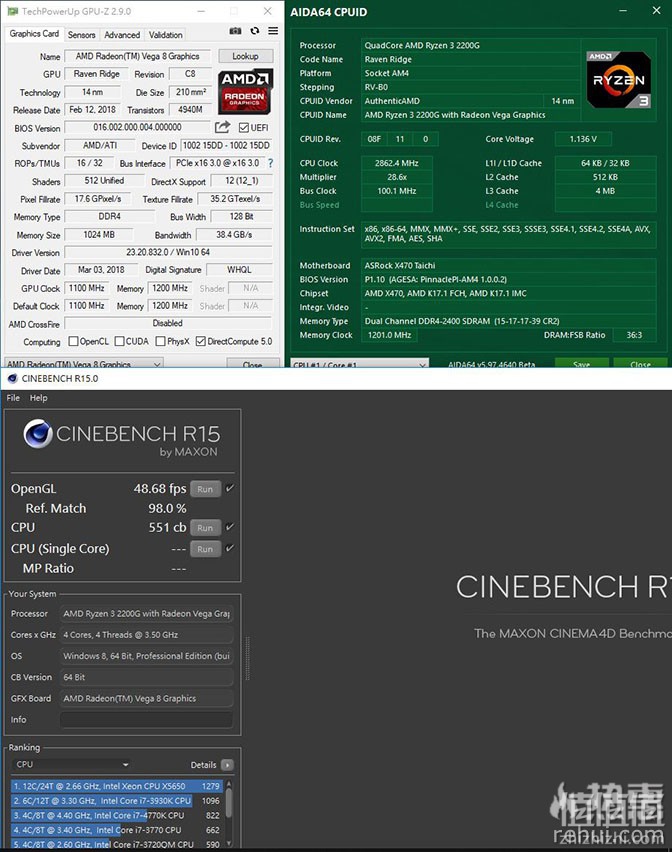The height and width of the screenshot is (852, 672).
Task: Run the OpenGL benchmark
Action: pos(205,489)
